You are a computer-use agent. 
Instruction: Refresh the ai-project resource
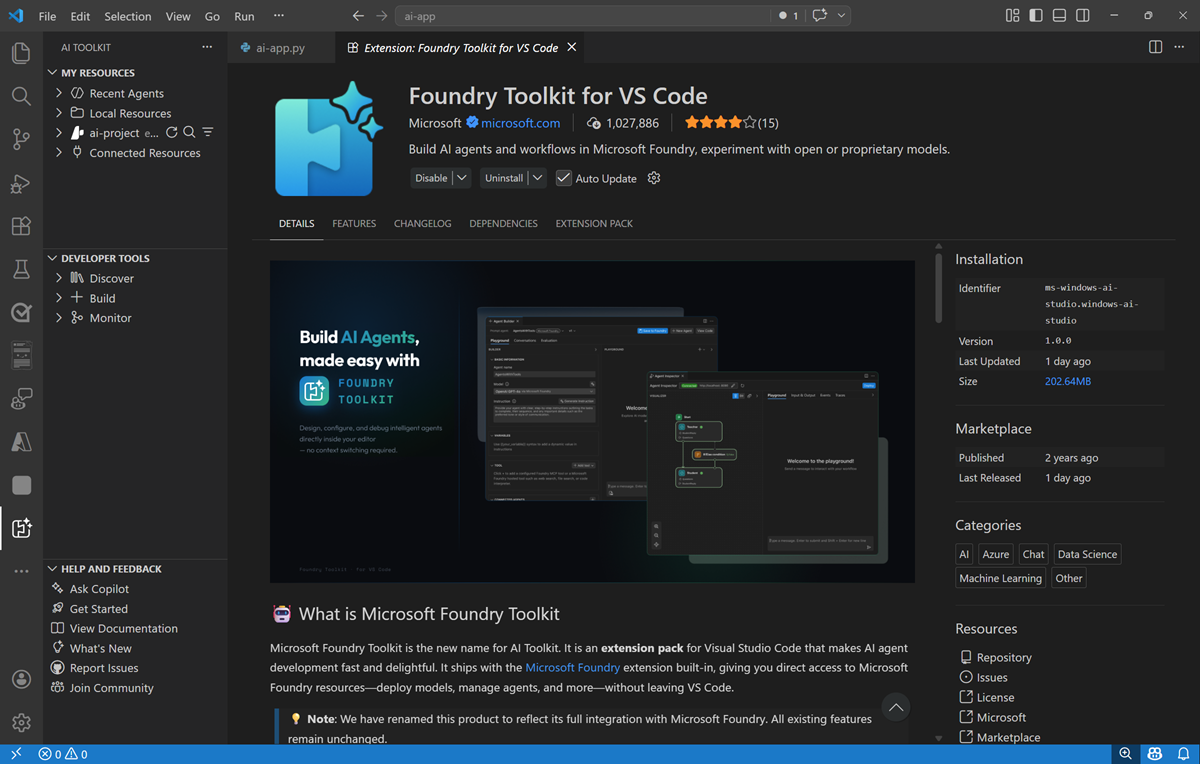click(170, 132)
